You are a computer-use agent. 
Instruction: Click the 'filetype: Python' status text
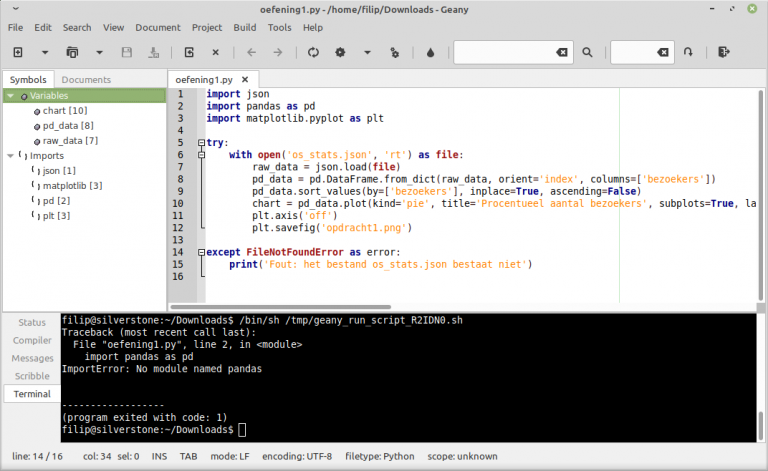click(380, 456)
